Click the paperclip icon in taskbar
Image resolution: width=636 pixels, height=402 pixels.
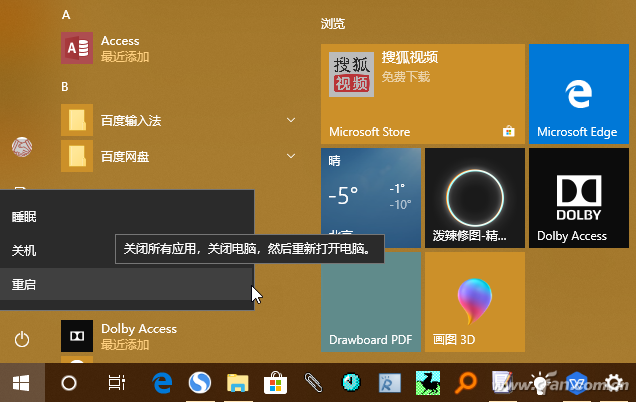[x=313, y=383]
